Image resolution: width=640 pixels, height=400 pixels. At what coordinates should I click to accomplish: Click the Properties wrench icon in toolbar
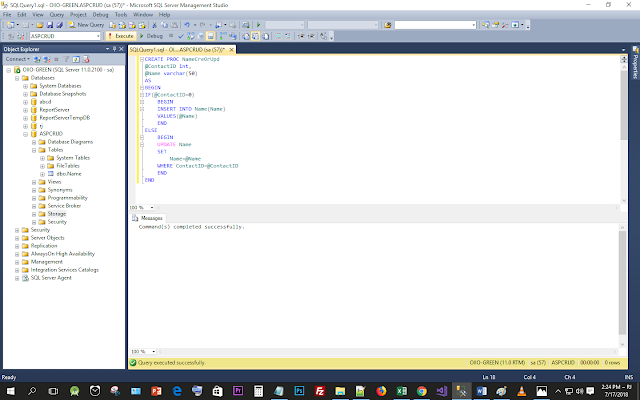pyautogui.click(x=505, y=25)
